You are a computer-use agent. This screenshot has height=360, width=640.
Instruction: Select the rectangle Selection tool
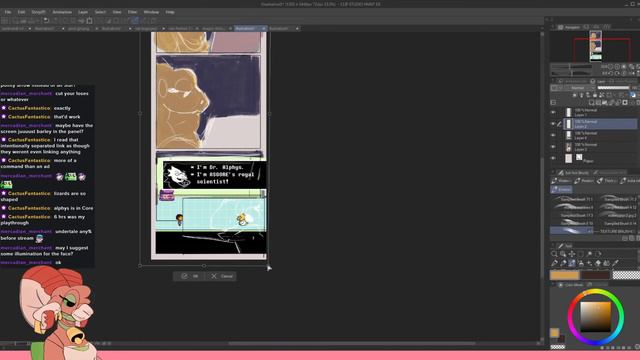pos(580,253)
